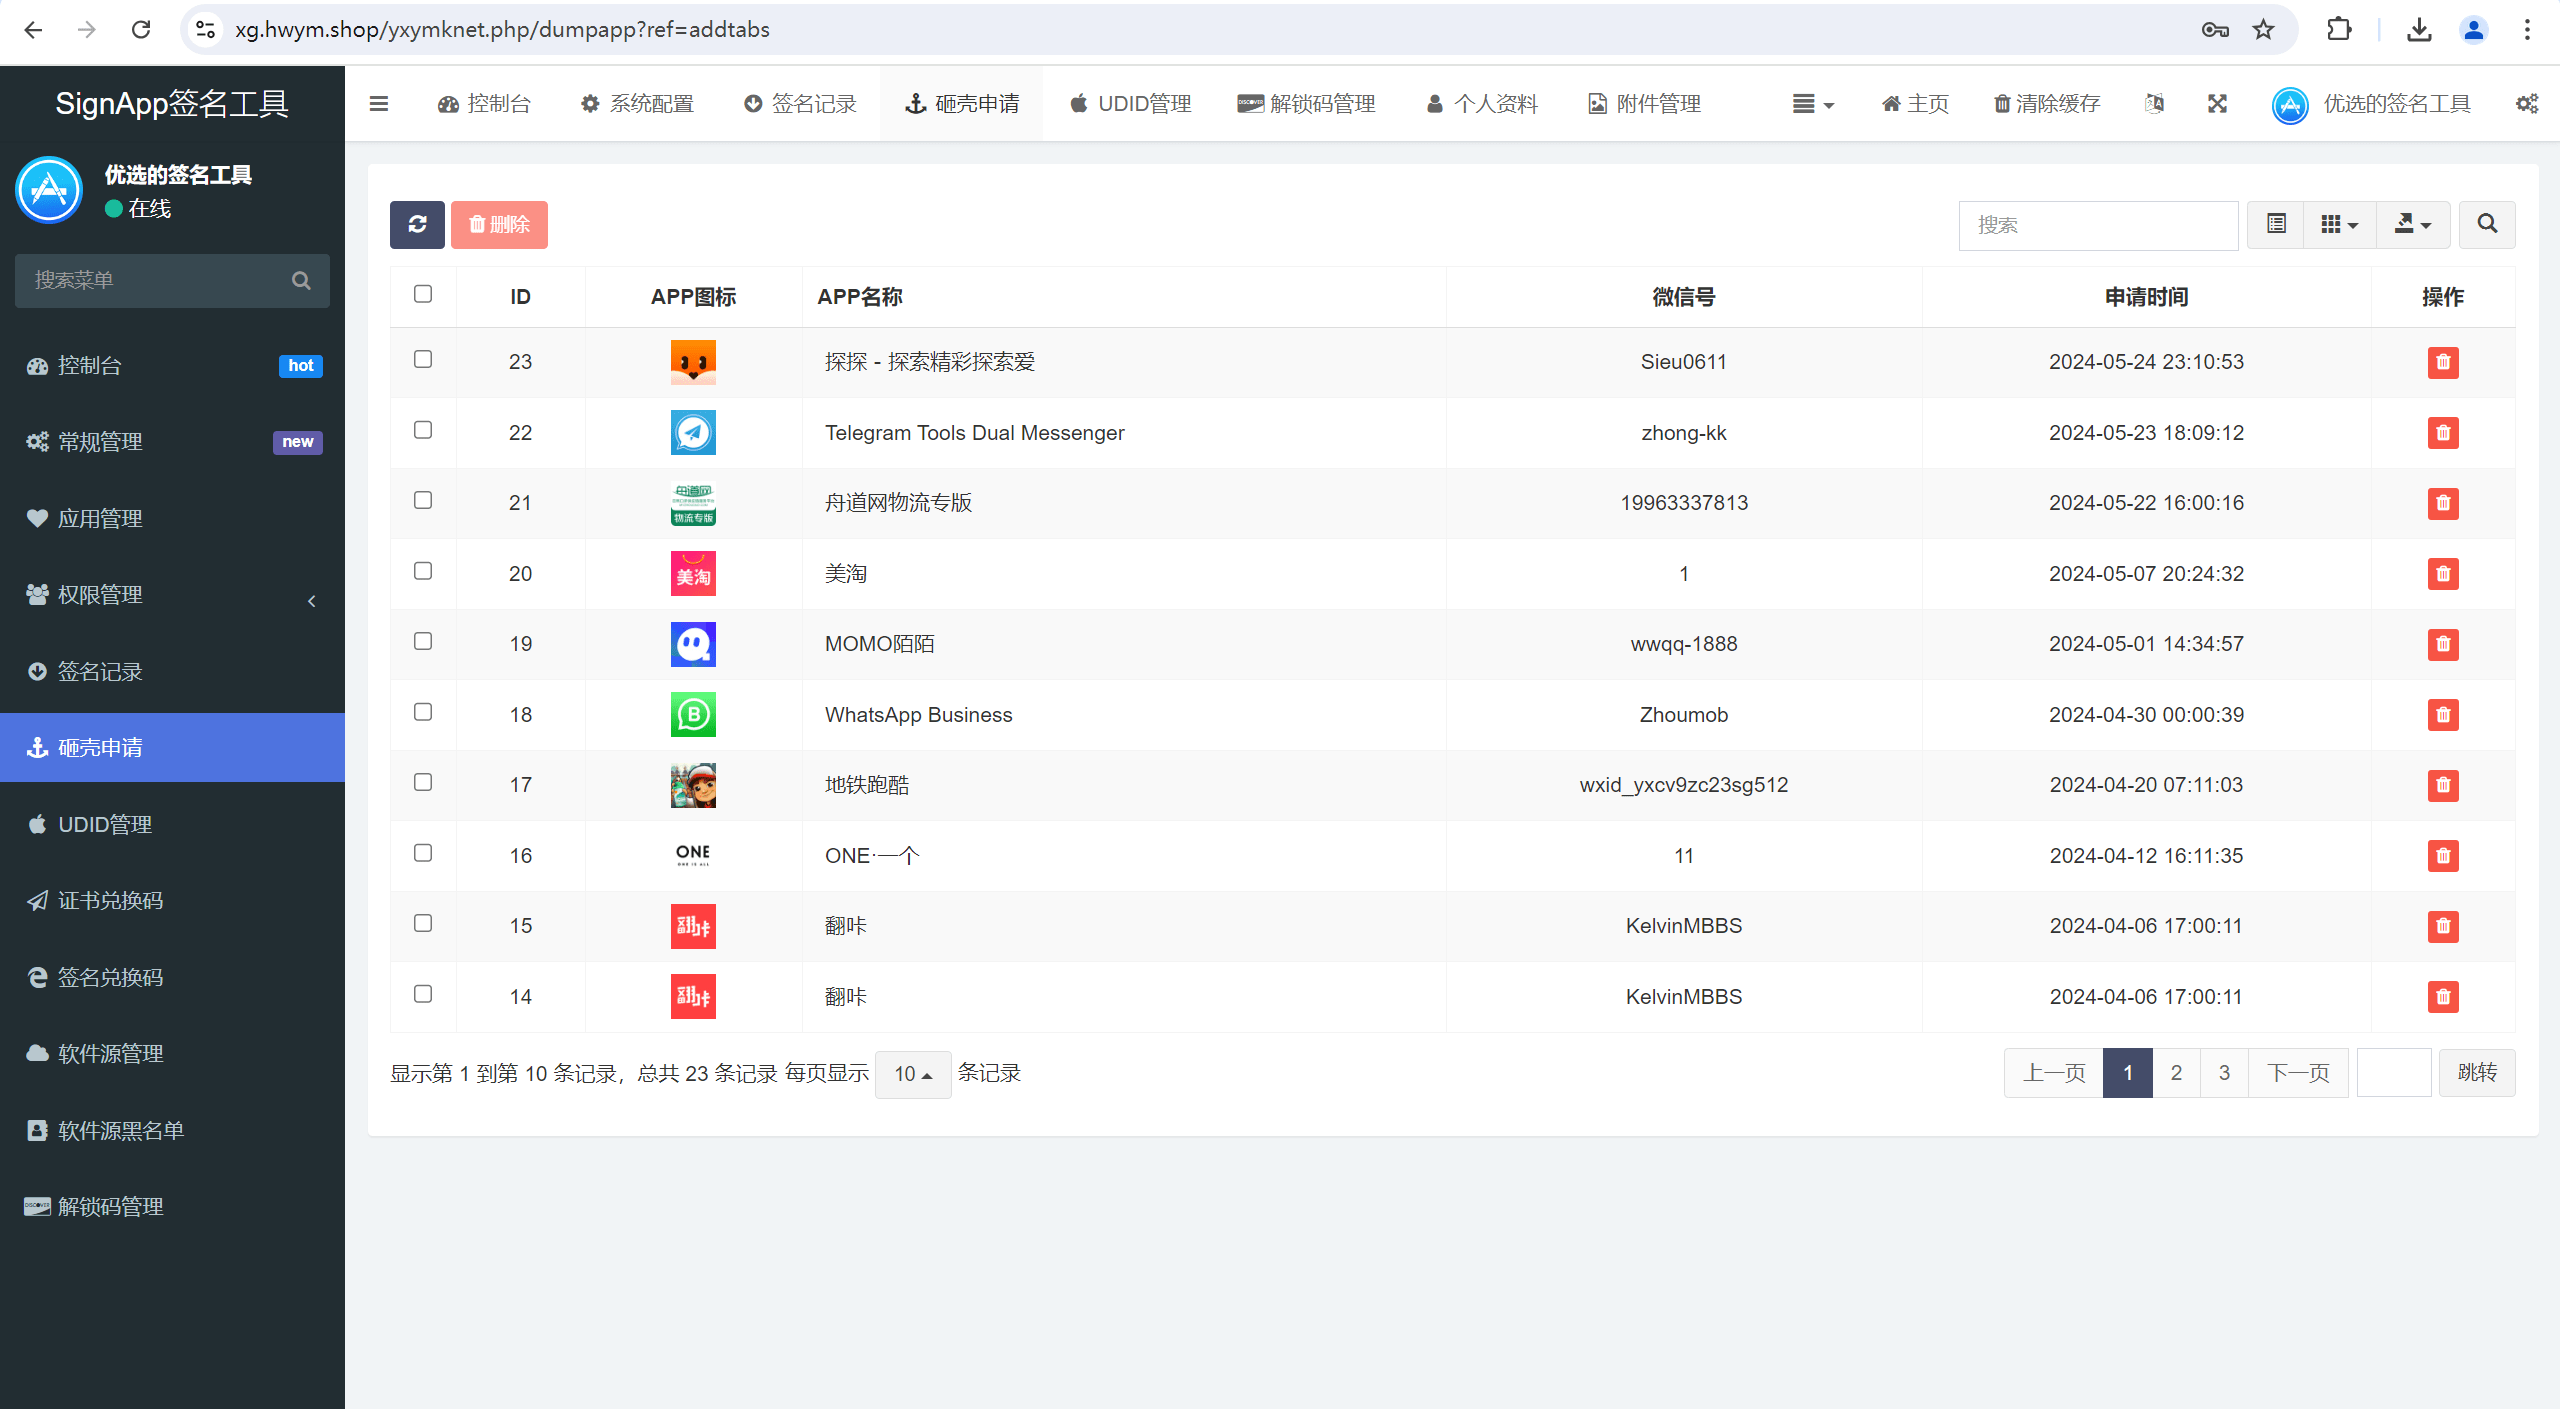Delete MOMO陌陌 entry with trash icon
This screenshot has width=2560, height=1409.
[x=2442, y=644]
